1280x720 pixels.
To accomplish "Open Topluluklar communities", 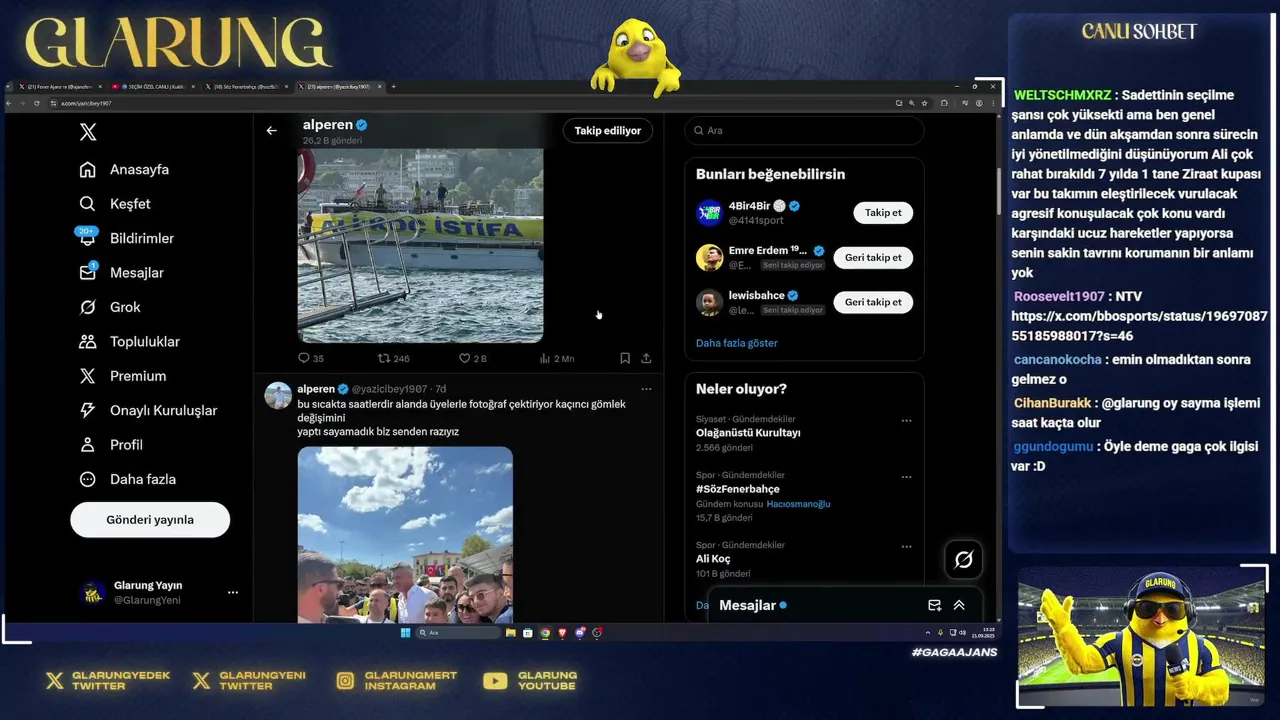I will pyautogui.click(x=130, y=342).
